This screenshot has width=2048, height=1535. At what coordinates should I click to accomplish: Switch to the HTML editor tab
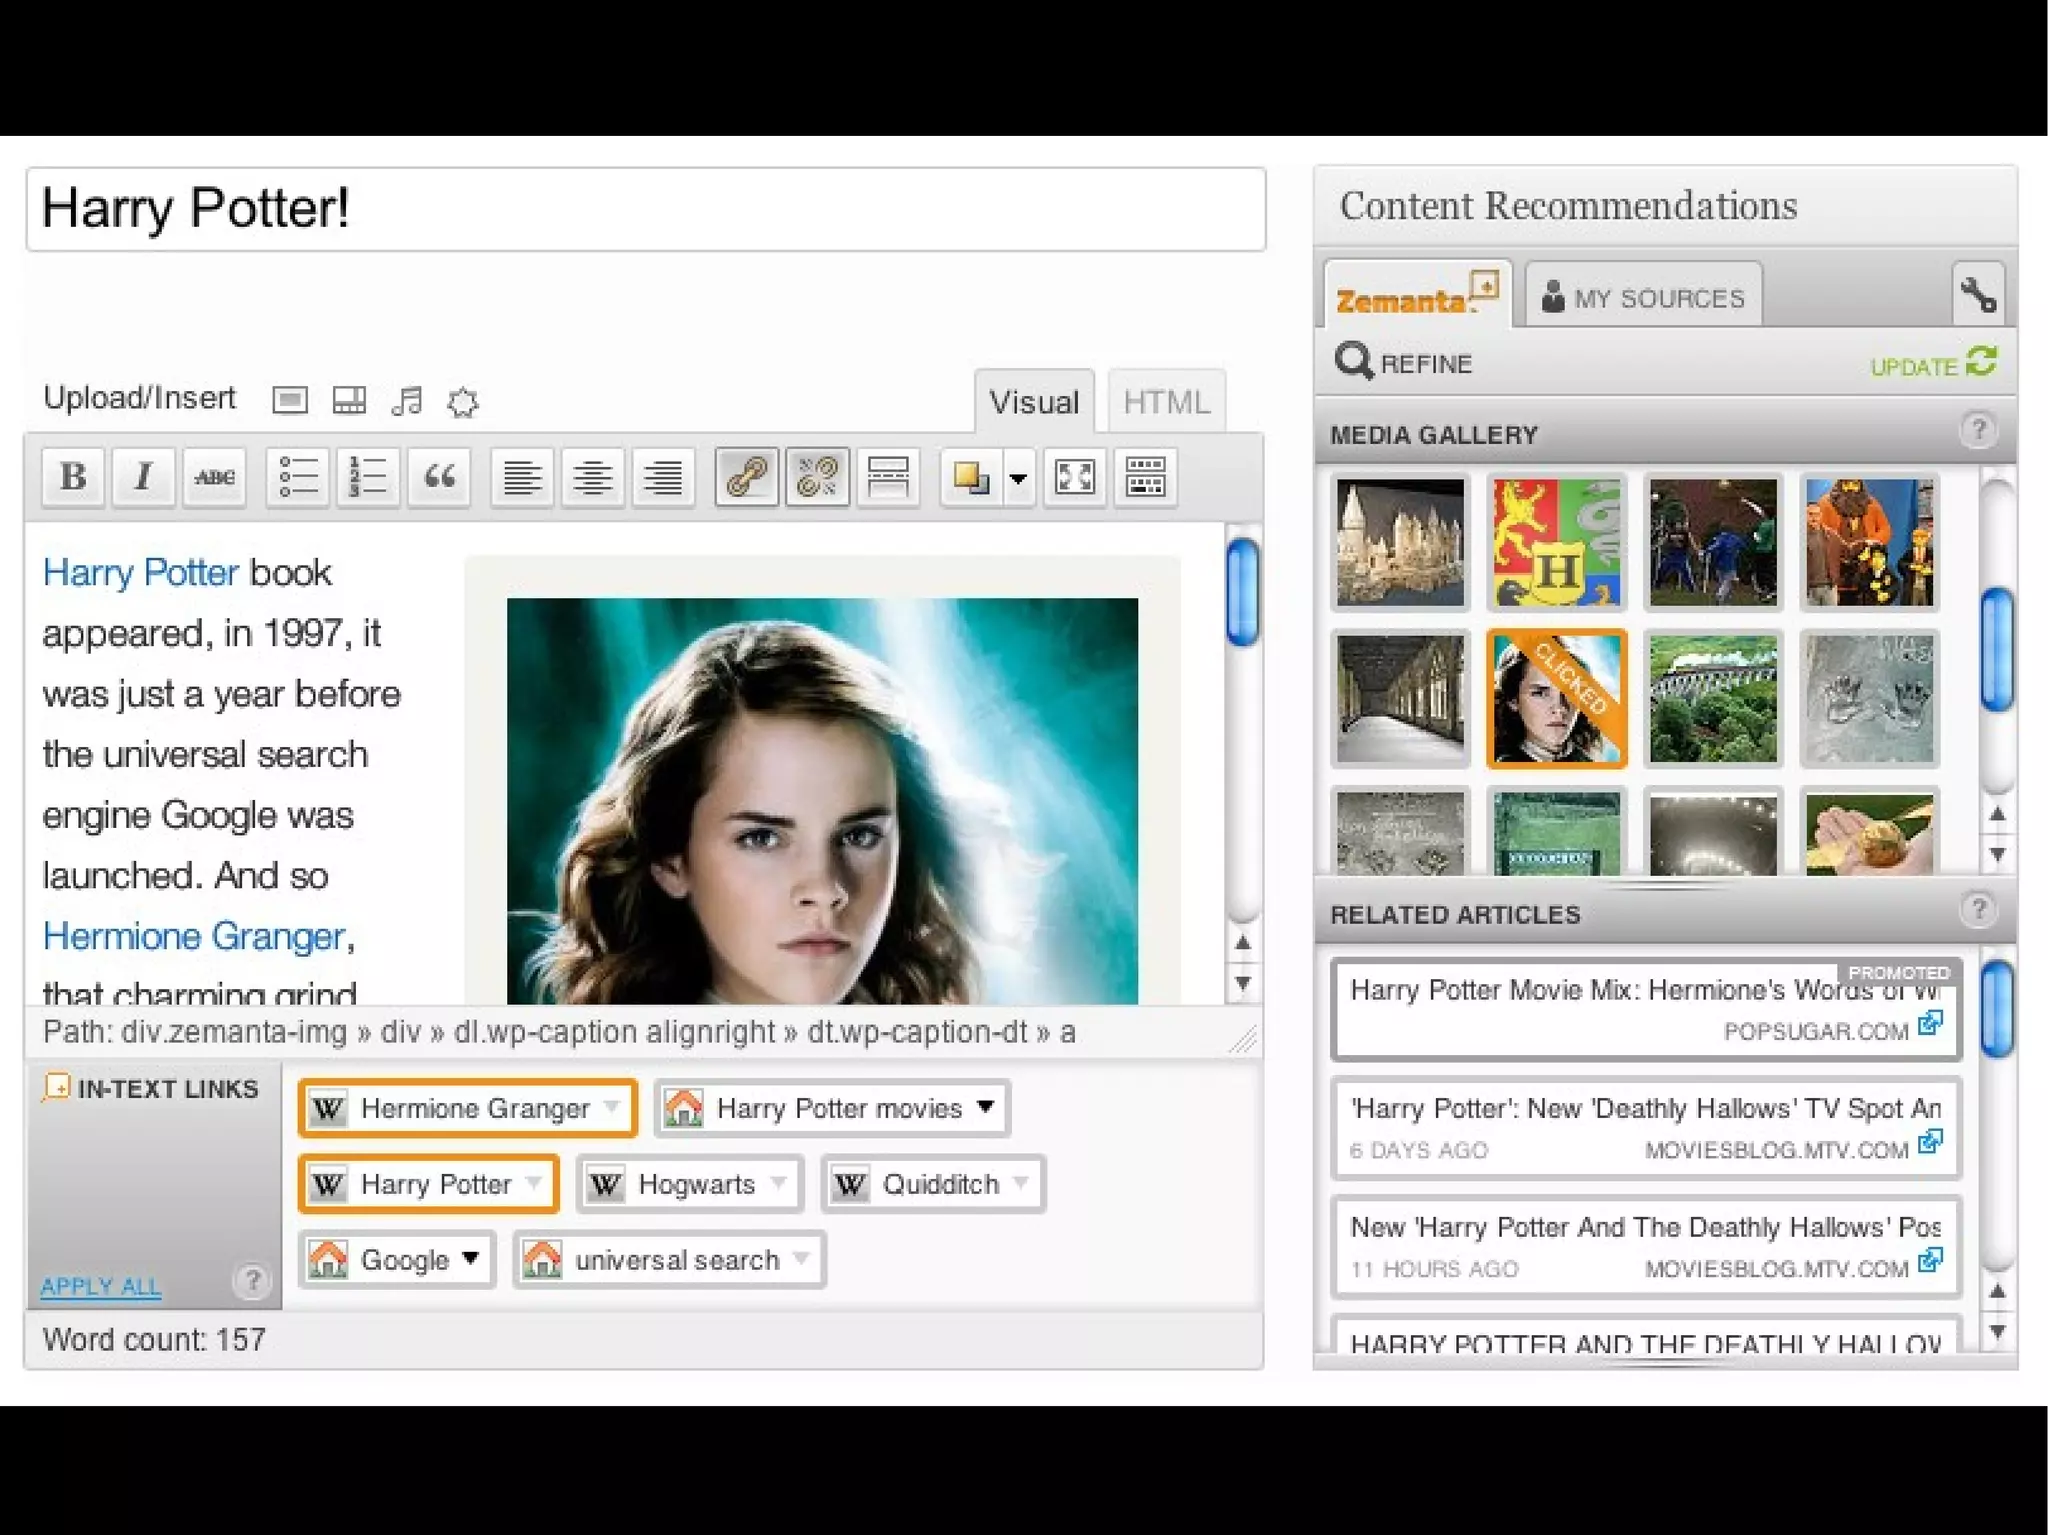[x=1166, y=402]
